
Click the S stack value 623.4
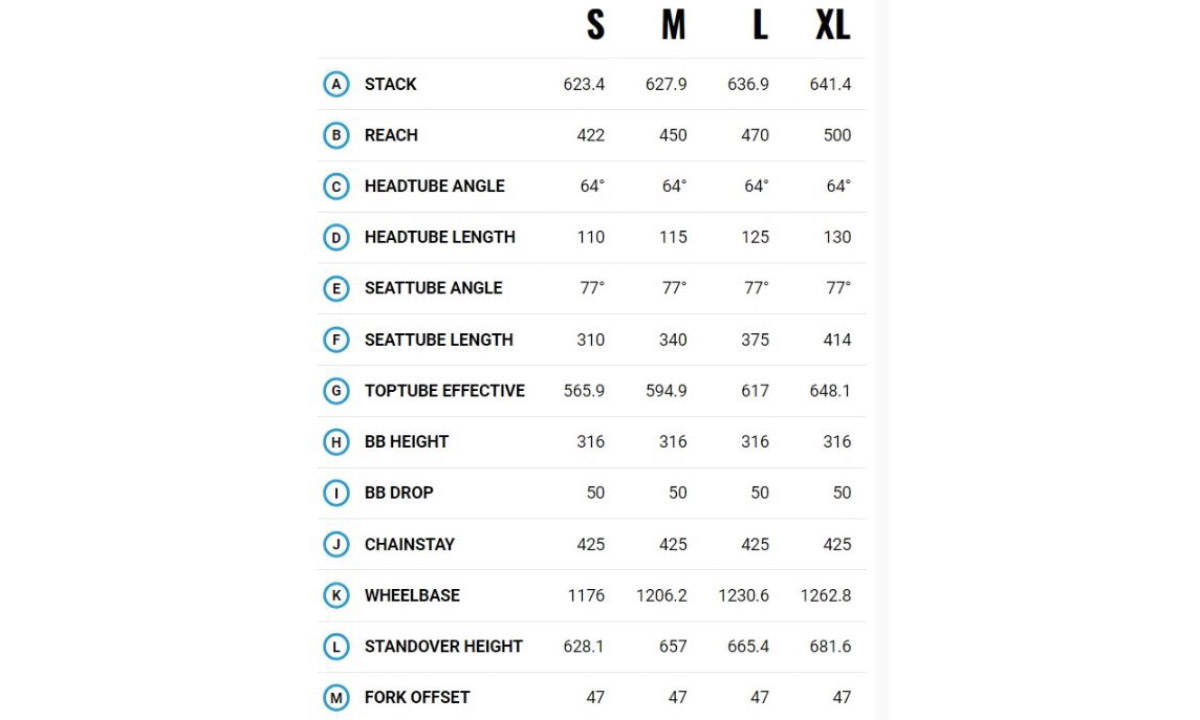coord(584,84)
